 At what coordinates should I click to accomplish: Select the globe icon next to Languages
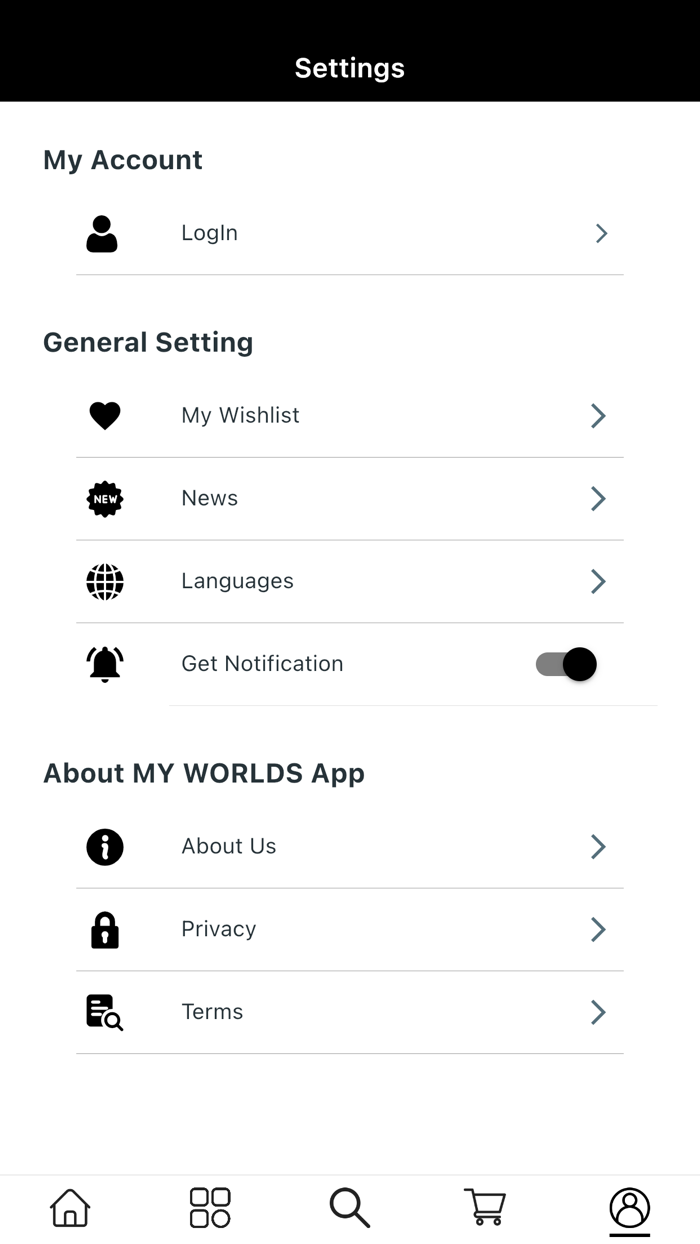click(x=104, y=581)
